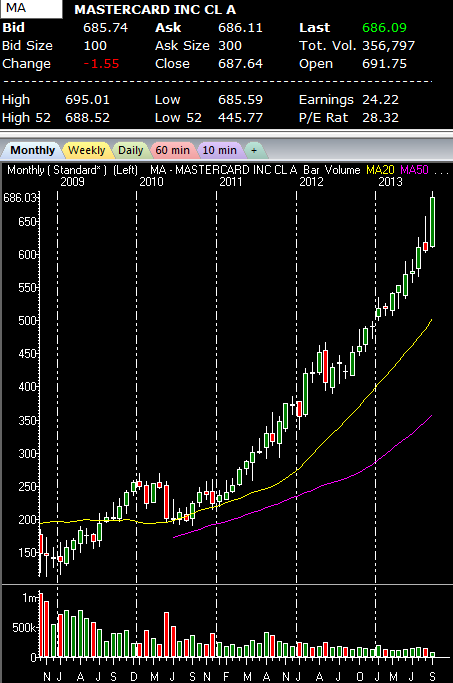Click the MA ticker symbol input field
The image size is (453, 683).
pyautogui.click(x=31, y=9)
